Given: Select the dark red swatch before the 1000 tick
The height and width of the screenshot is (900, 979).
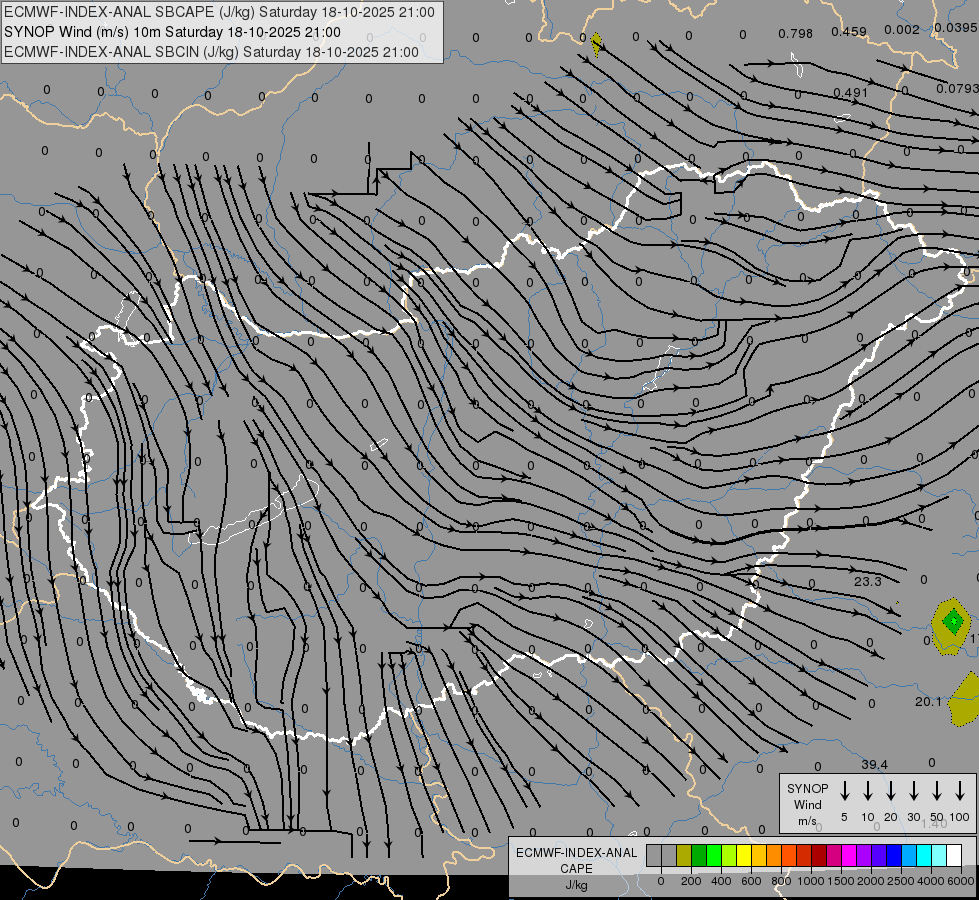Looking at the screenshot, I should click(819, 855).
